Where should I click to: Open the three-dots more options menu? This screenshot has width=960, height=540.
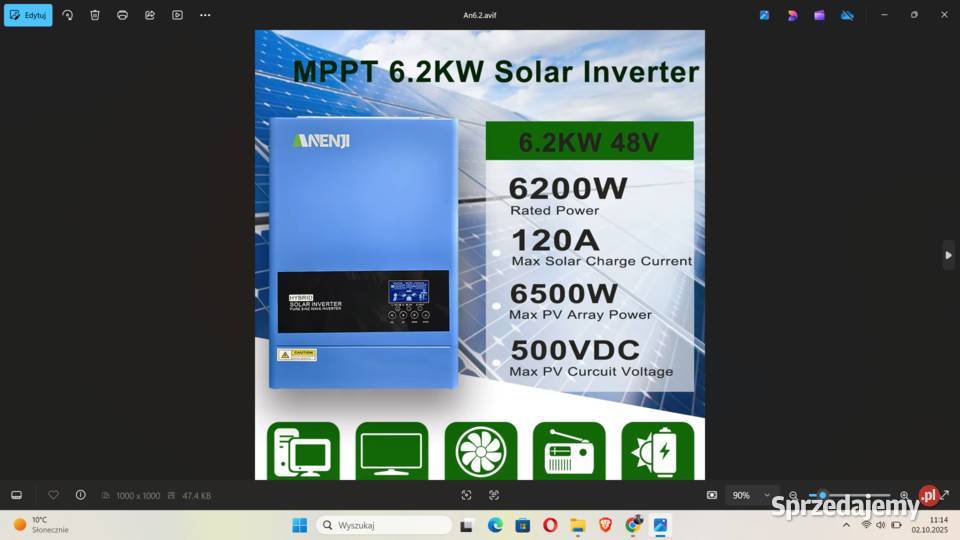click(x=205, y=15)
